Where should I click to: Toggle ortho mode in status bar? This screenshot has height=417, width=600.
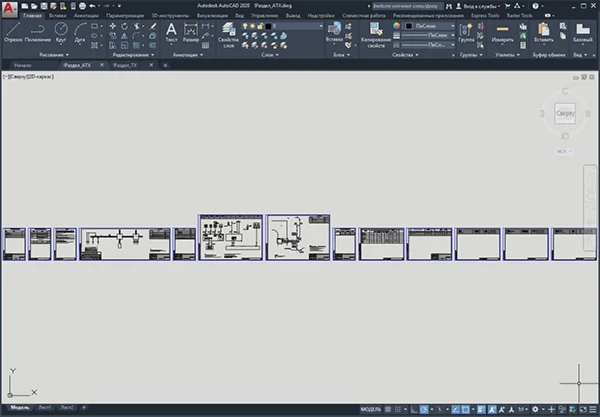coord(414,409)
